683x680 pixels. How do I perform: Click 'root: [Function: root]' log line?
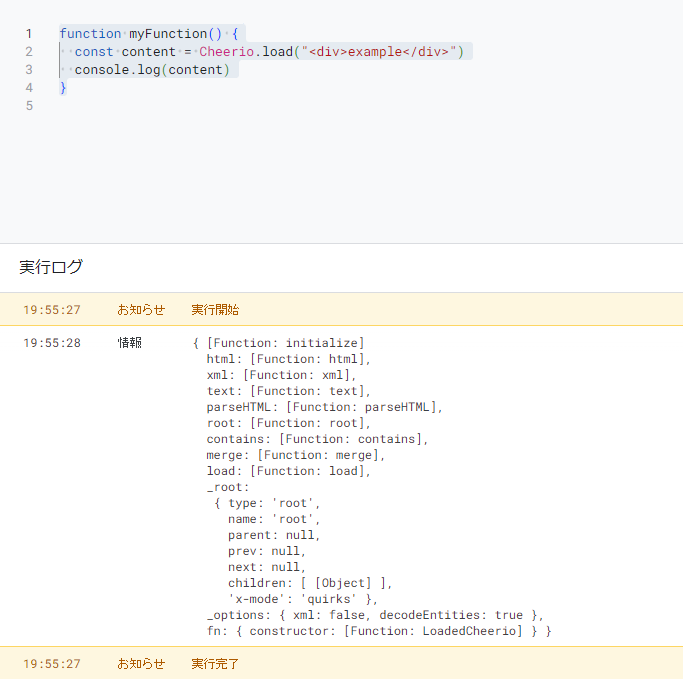288,423
